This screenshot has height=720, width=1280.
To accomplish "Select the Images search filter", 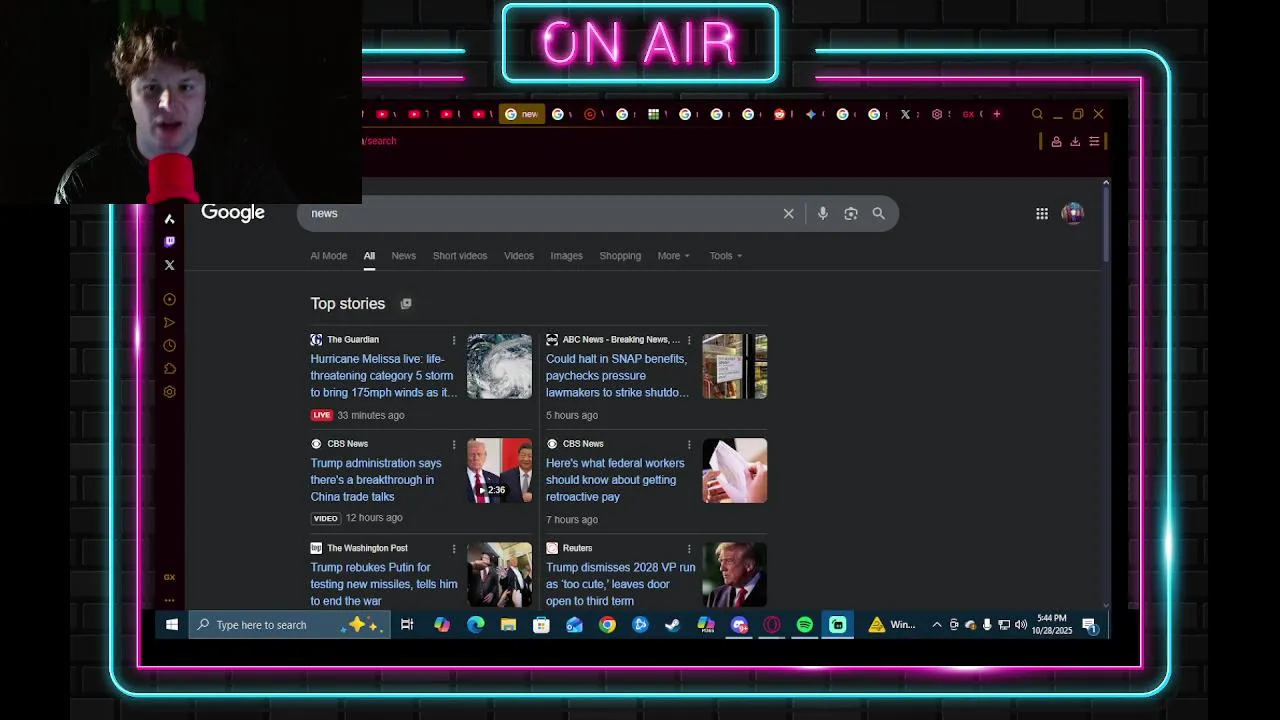I will click(566, 256).
